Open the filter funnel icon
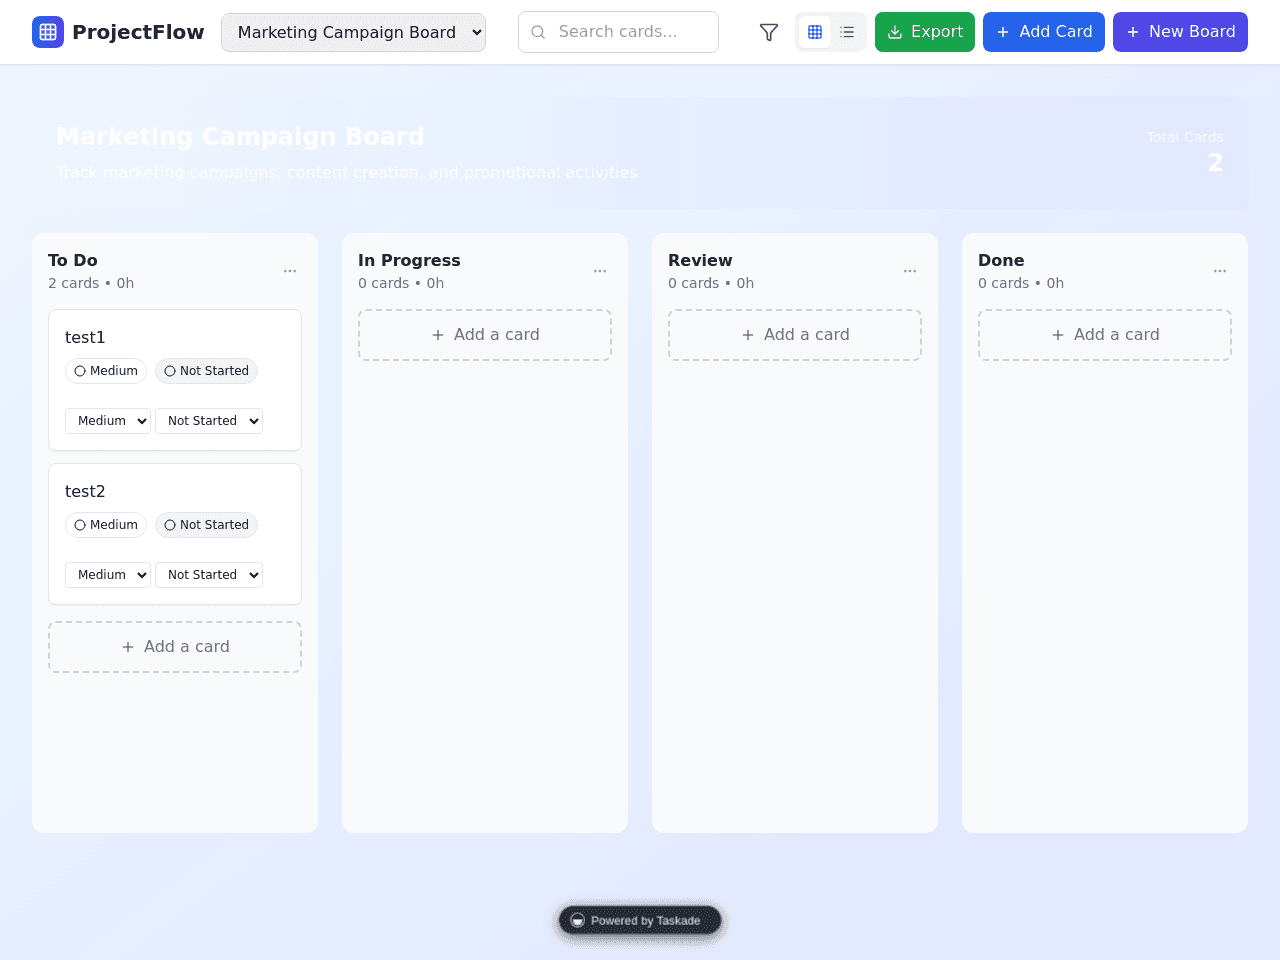 click(769, 32)
